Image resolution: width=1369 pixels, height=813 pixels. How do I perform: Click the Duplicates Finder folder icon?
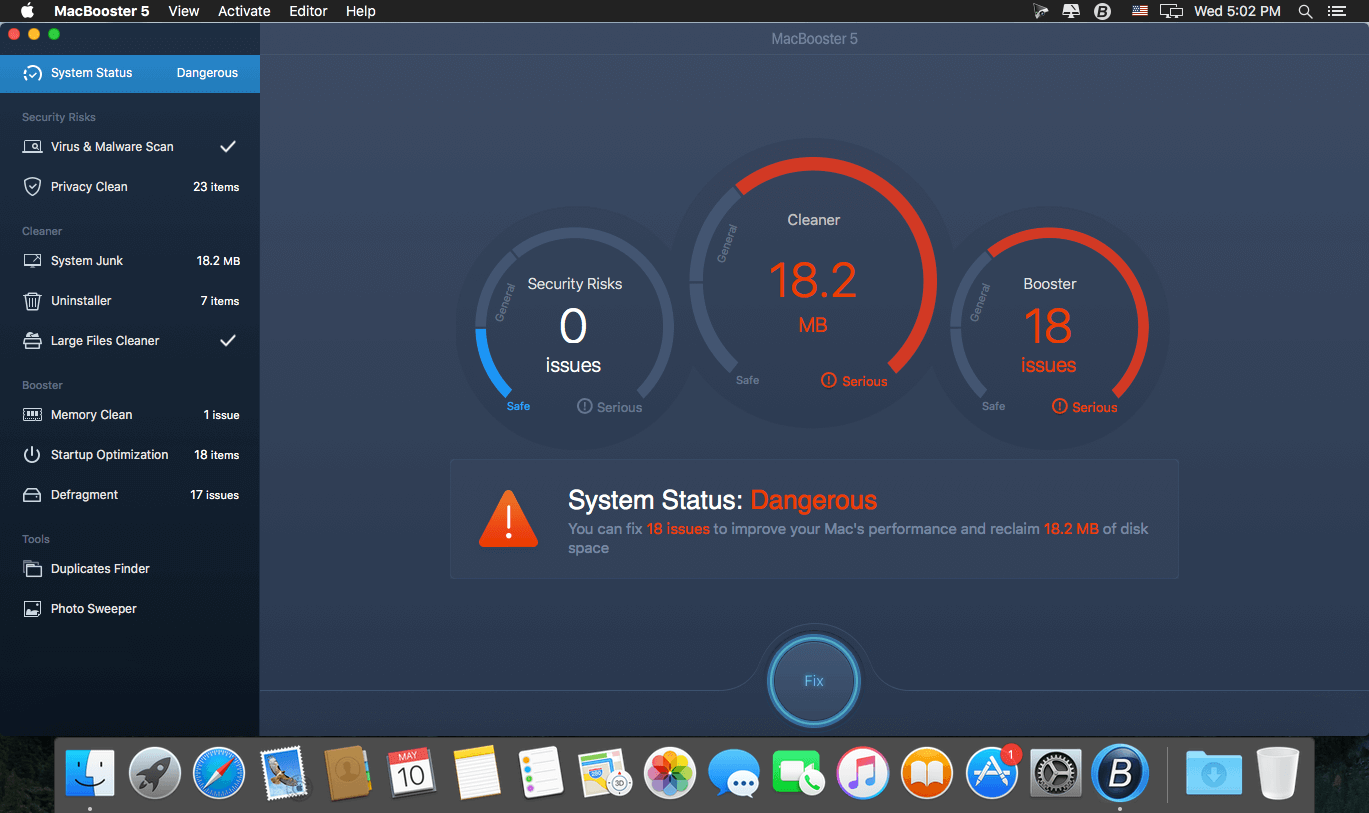tap(32, 569)
